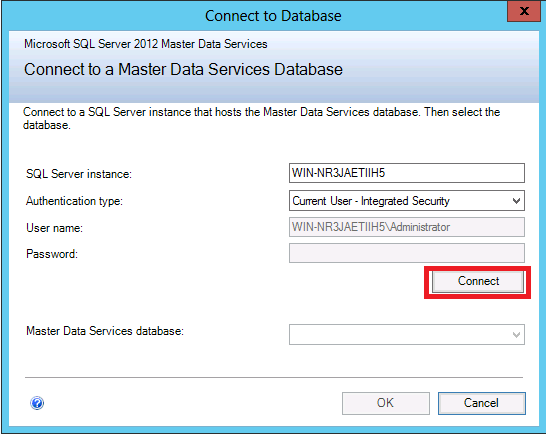Image resolution: width=546 pixels, height=434 pixels.
Task: Focus the Password text box
Action: [x=407, y=253]
